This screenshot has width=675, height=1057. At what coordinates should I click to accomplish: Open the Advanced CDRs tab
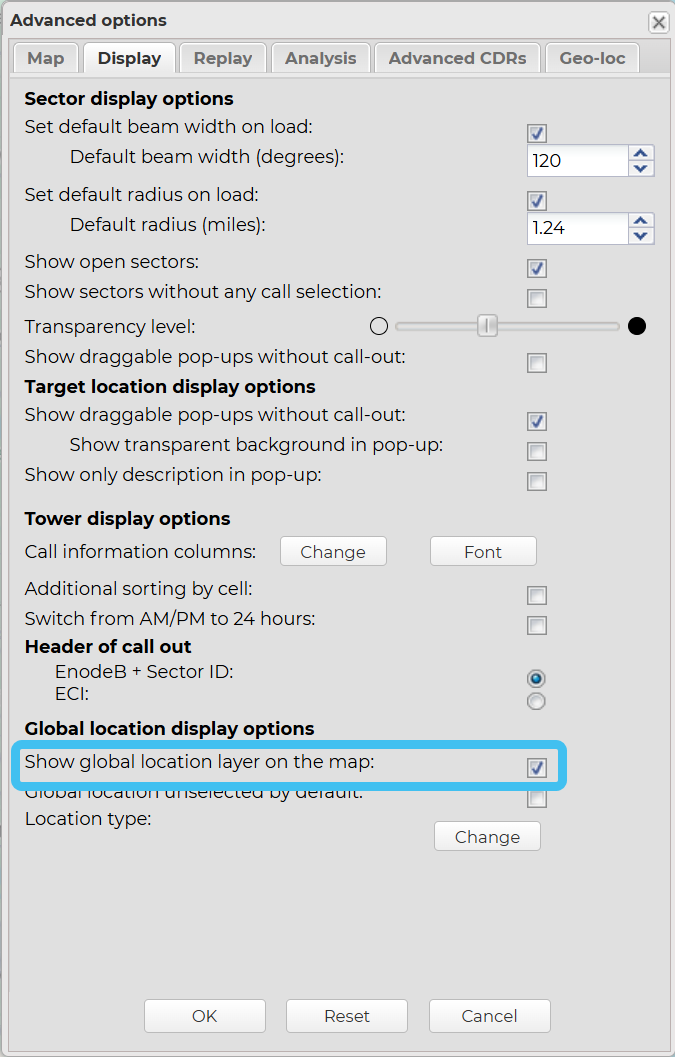457,58
